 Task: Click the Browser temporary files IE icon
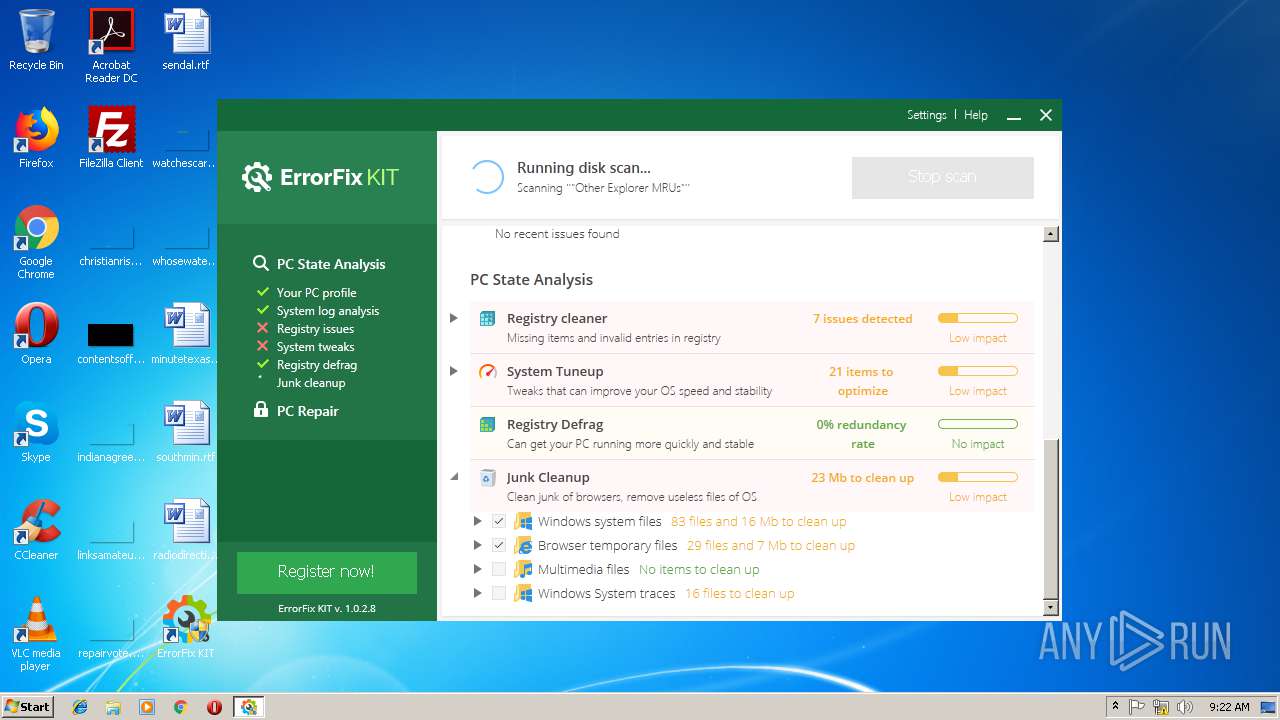523,545
